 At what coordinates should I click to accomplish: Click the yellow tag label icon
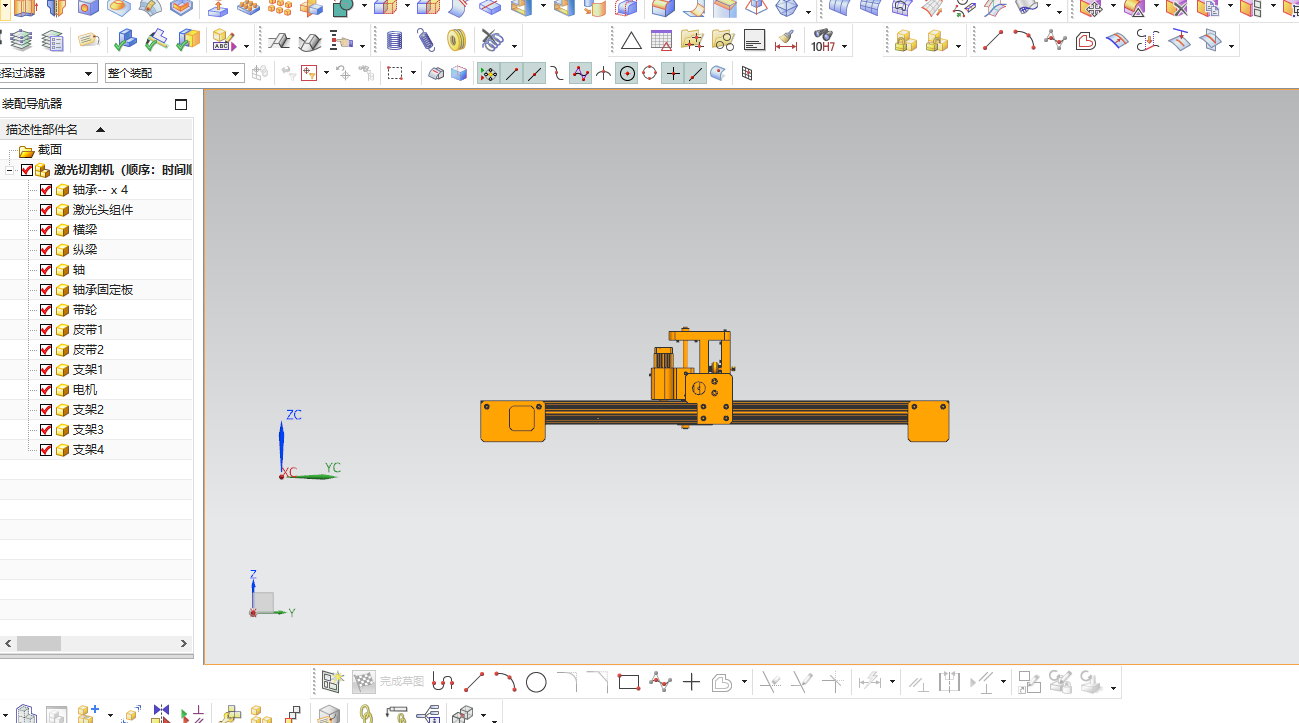click(88, 41)
